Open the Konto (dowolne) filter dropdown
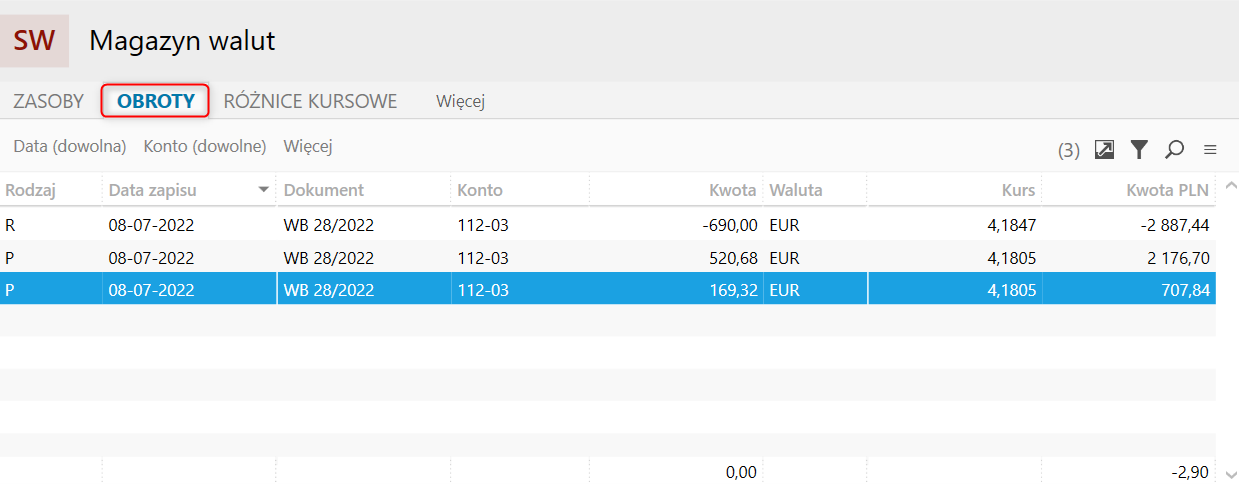 (205, 146)
